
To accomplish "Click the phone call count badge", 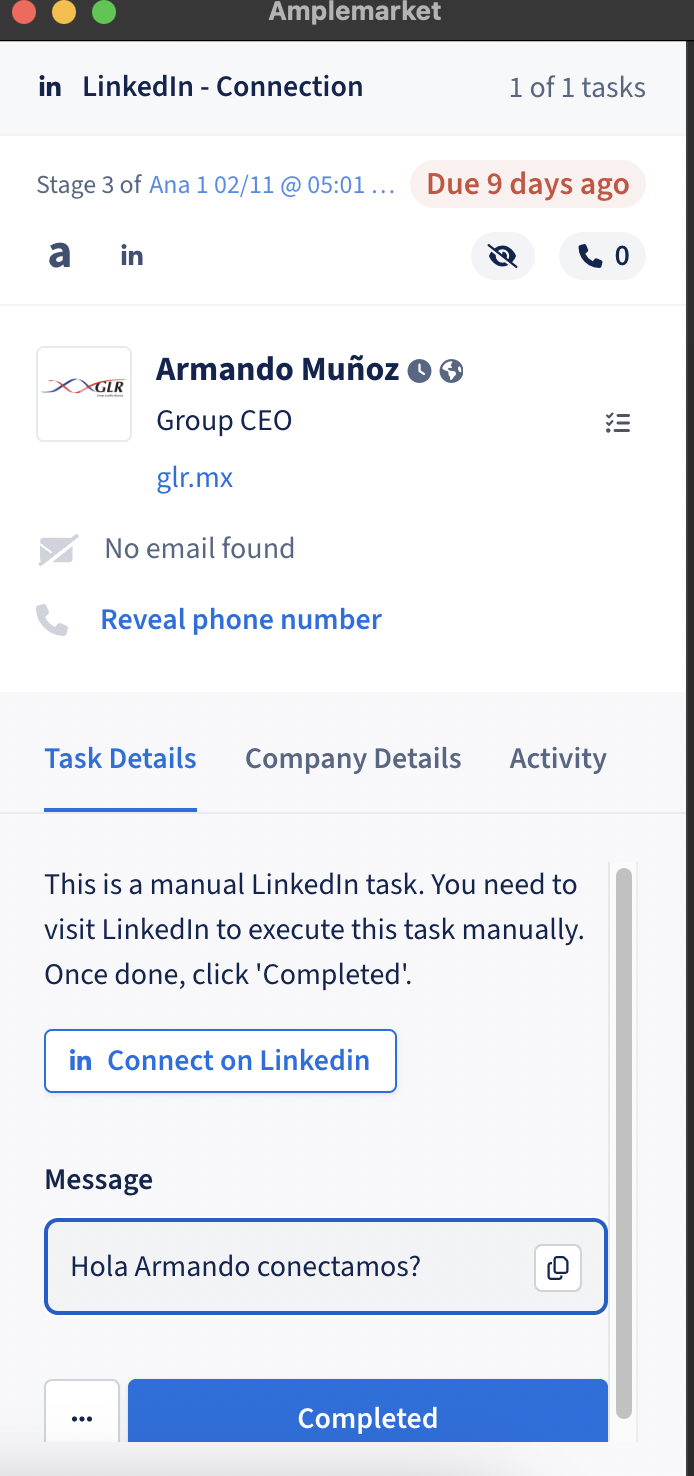I will (x=602, y=257).
